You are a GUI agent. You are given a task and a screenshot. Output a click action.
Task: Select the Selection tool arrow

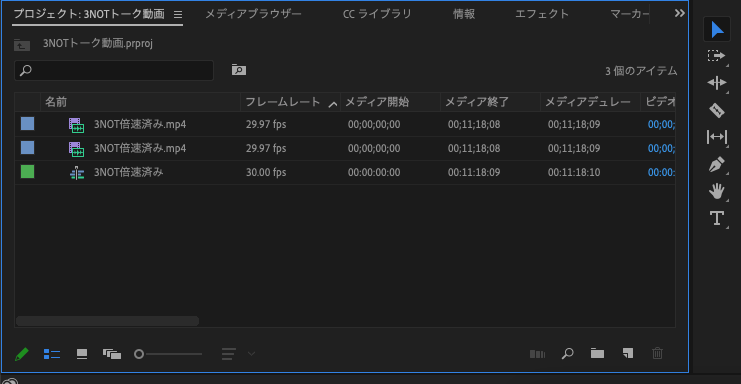pyautogui.click(x=717, y=29)
